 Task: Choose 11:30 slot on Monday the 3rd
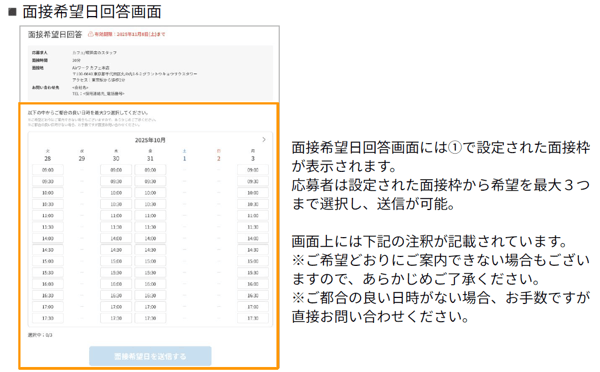253,227
